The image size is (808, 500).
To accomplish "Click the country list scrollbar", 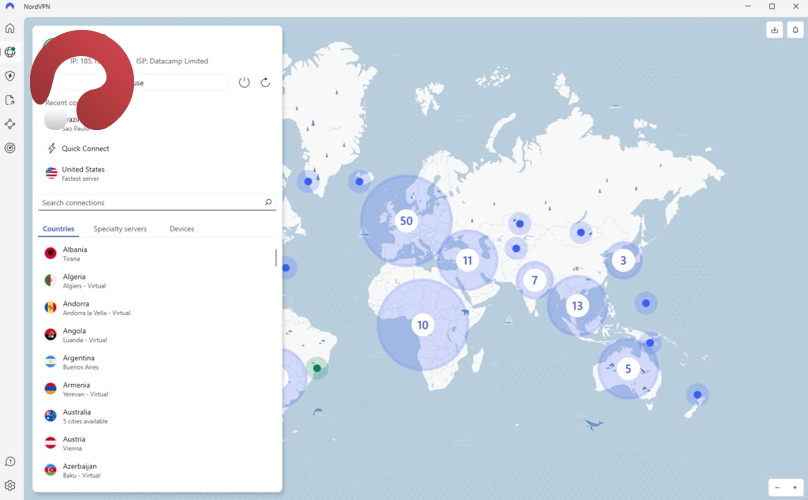I will click(276, 258).
